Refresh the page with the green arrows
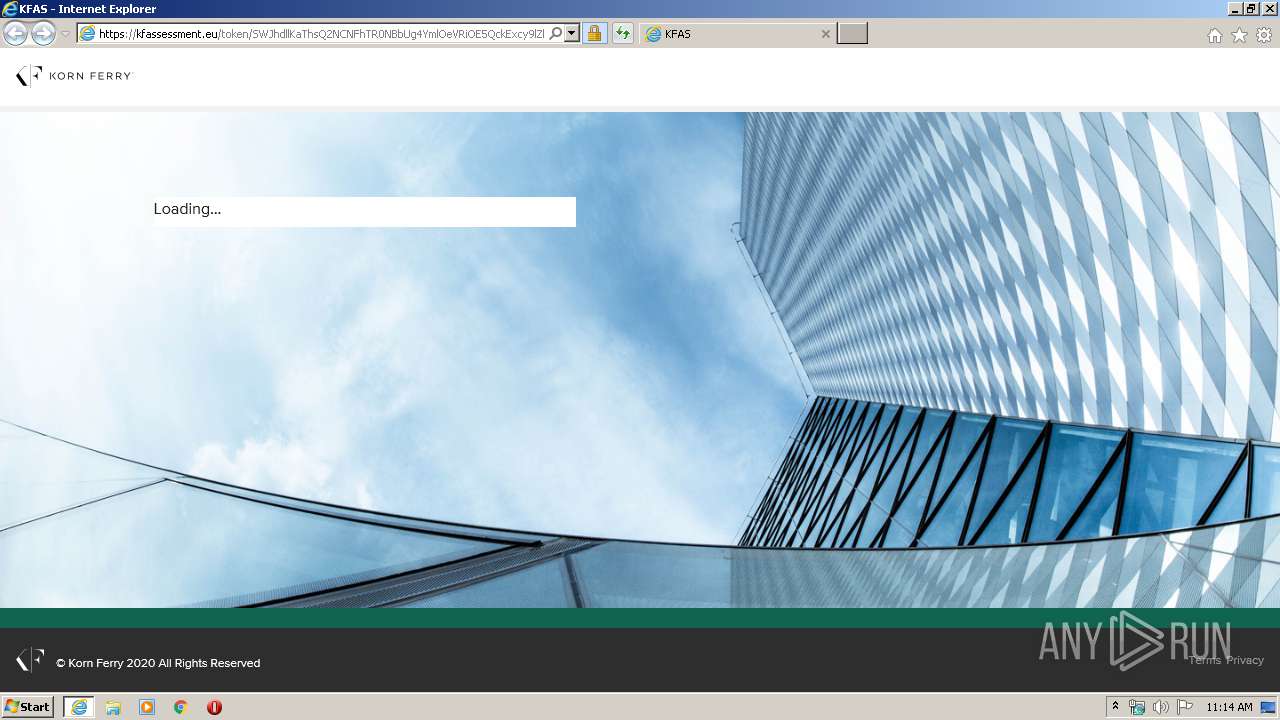This screenshot has width=1280, height=720. click(x=623, y=34)
